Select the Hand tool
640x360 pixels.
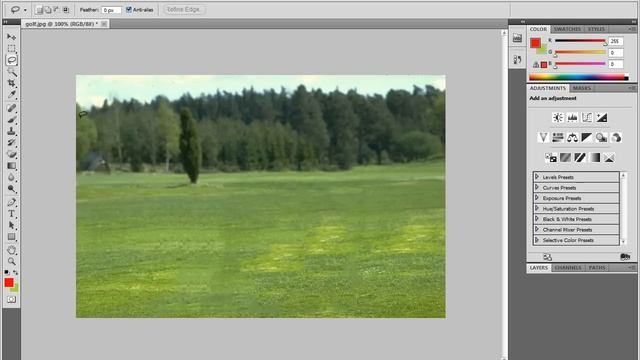point(11,250)
